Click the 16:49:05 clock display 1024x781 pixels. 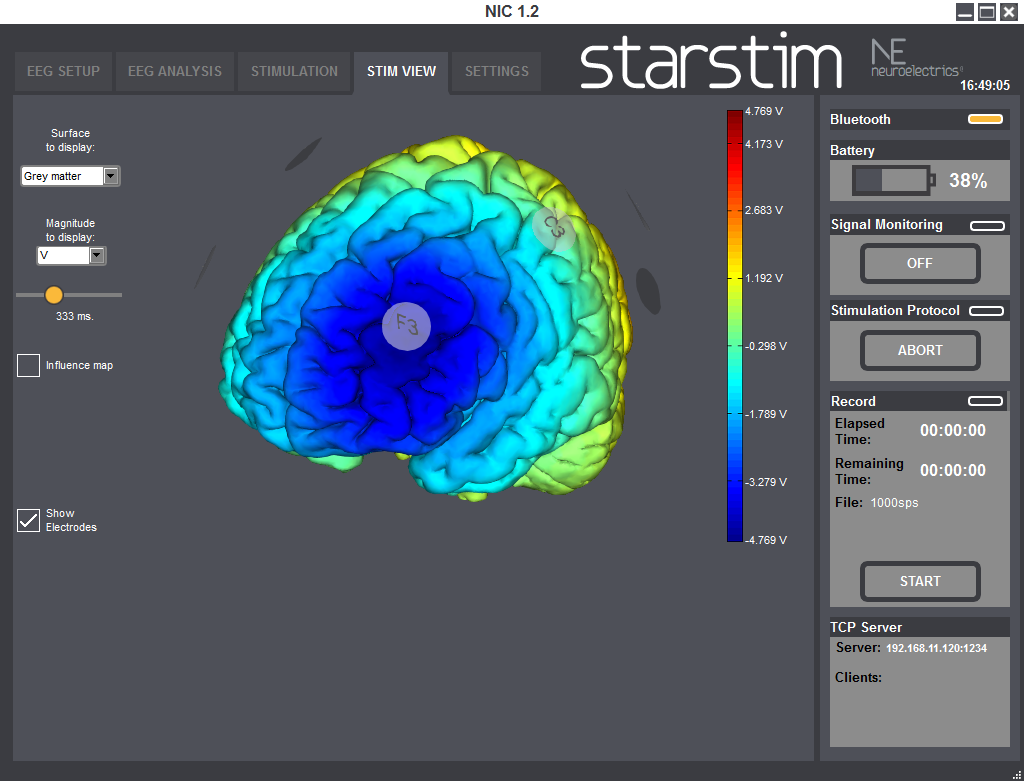click(x=984, y=86)
